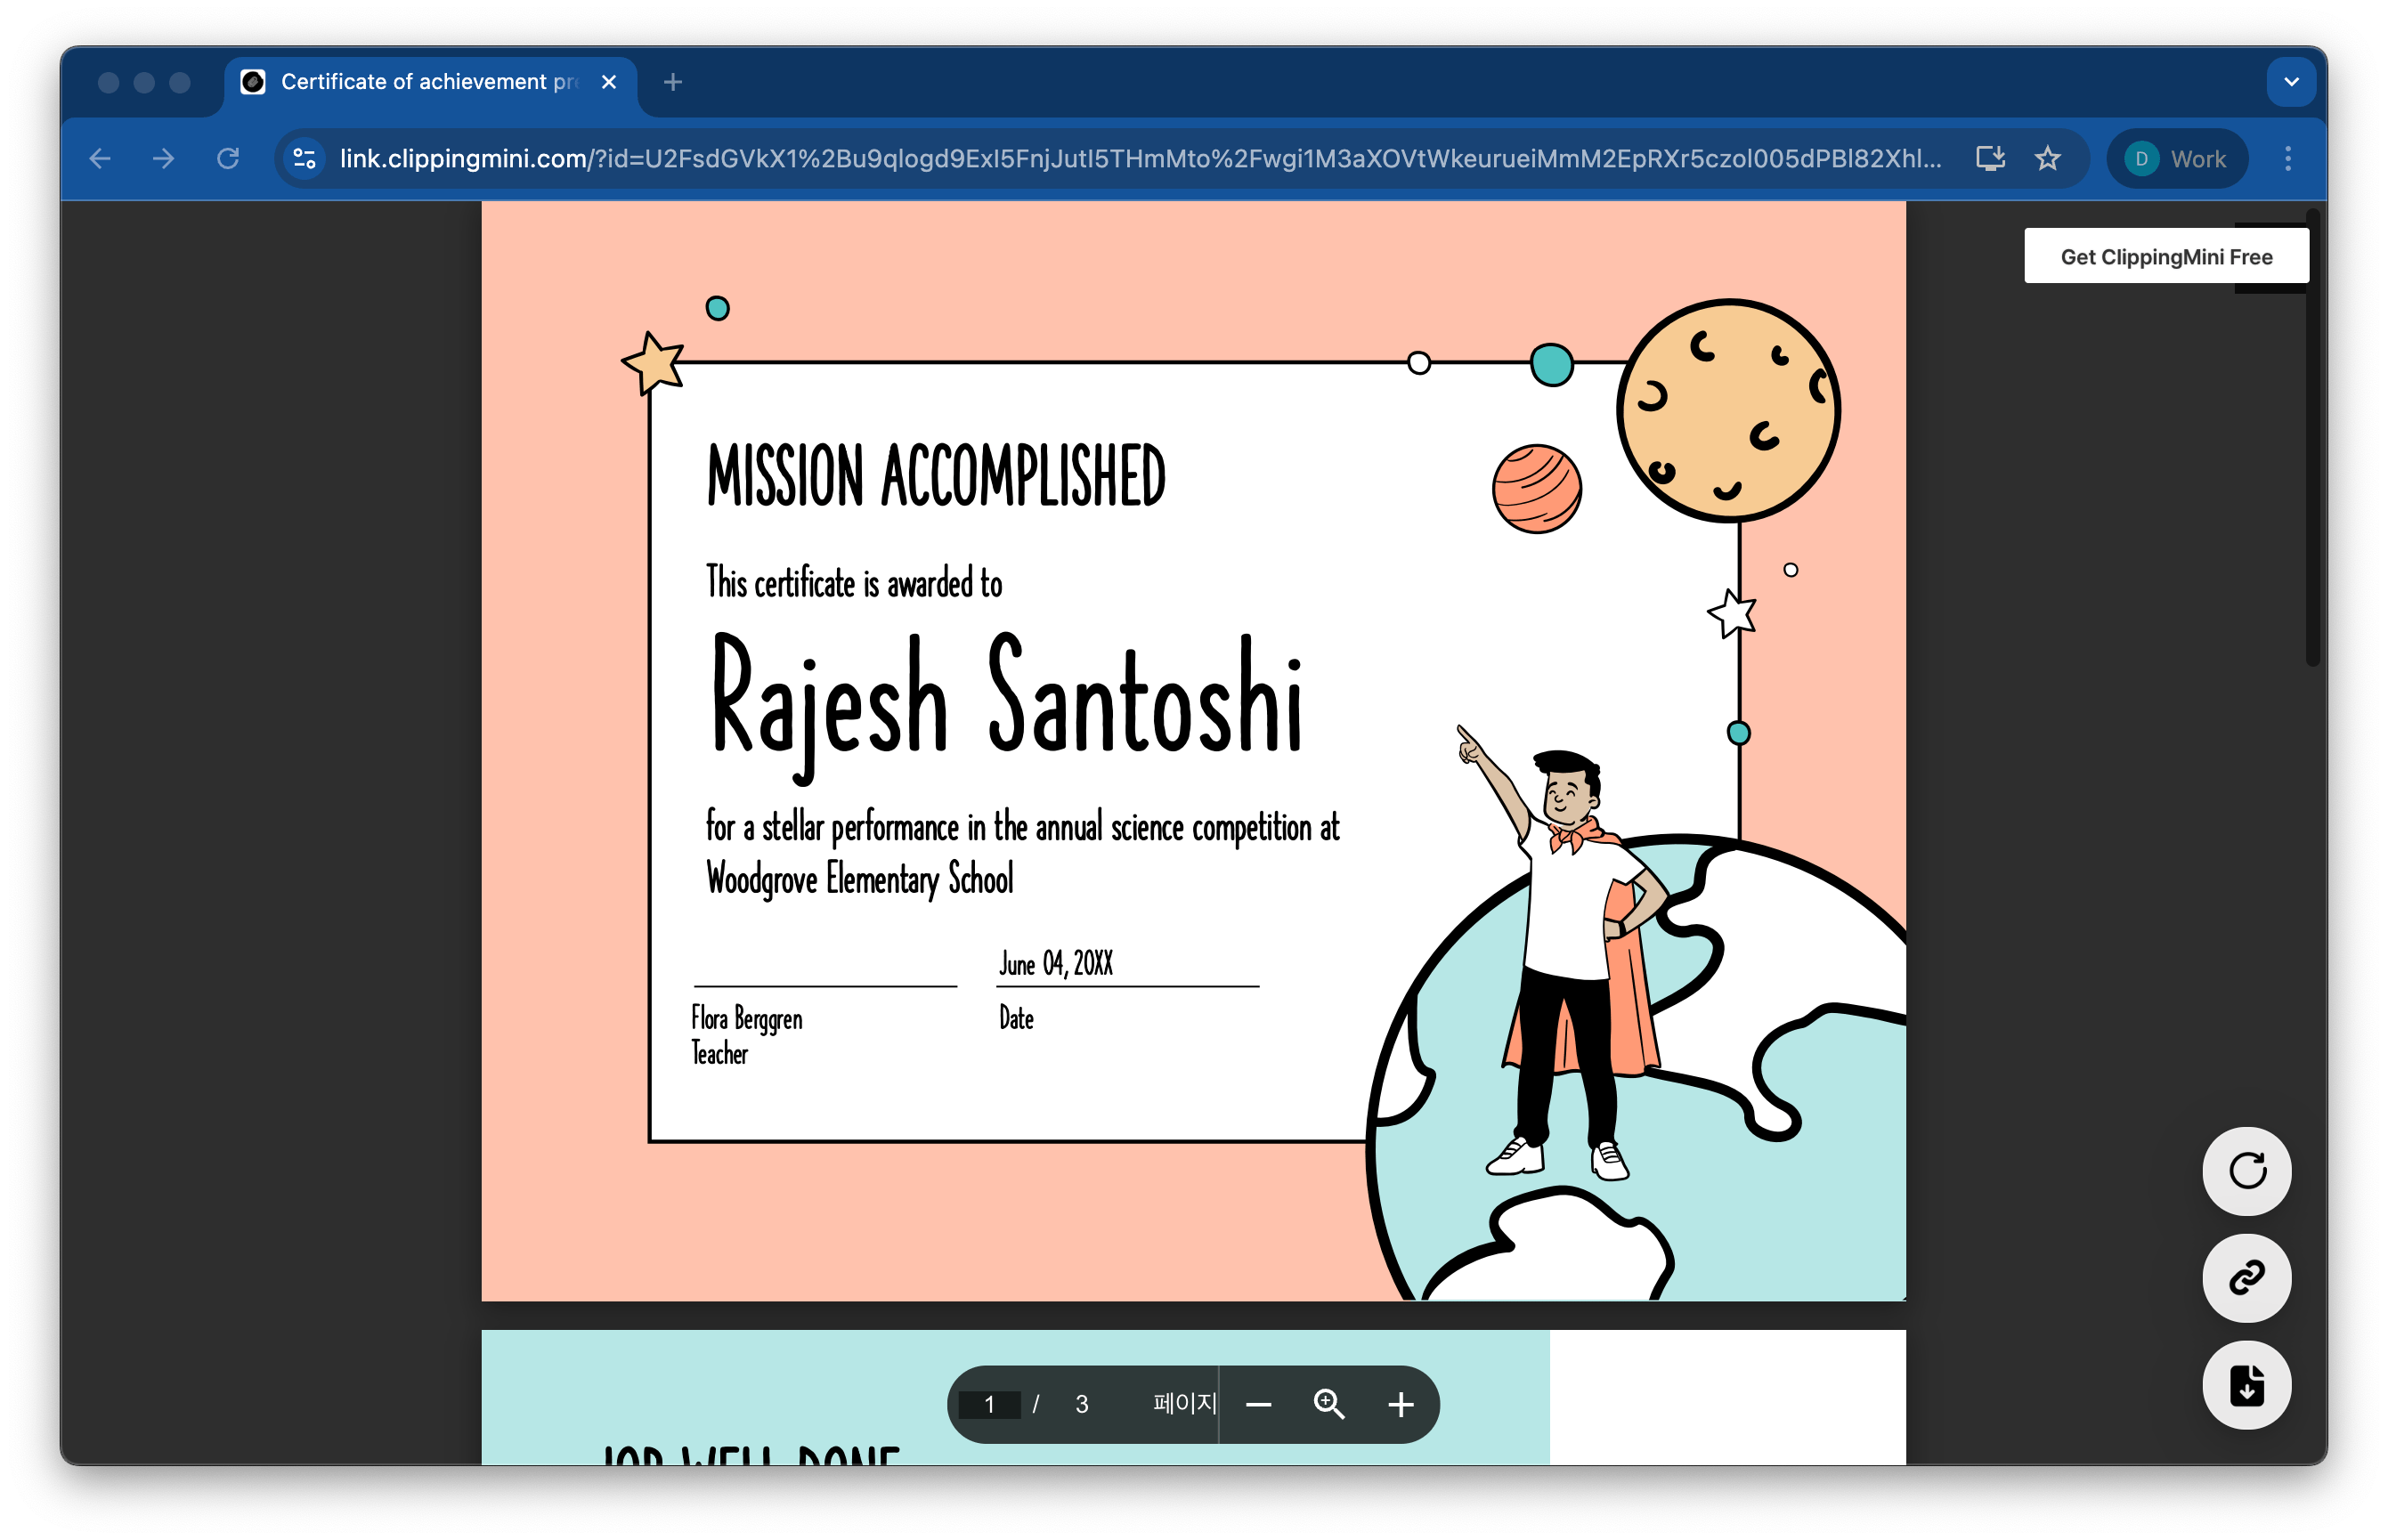Click the "MISSION ACCOMPLISHED" heading

click(936, 476)
